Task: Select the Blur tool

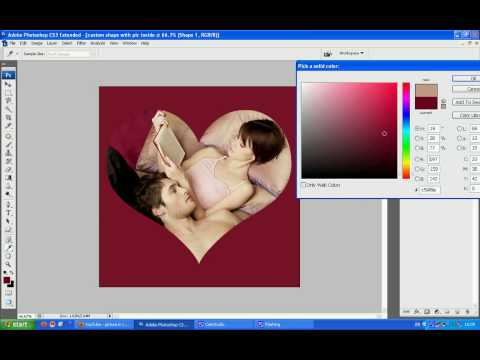Action: (x=8, y=186)
